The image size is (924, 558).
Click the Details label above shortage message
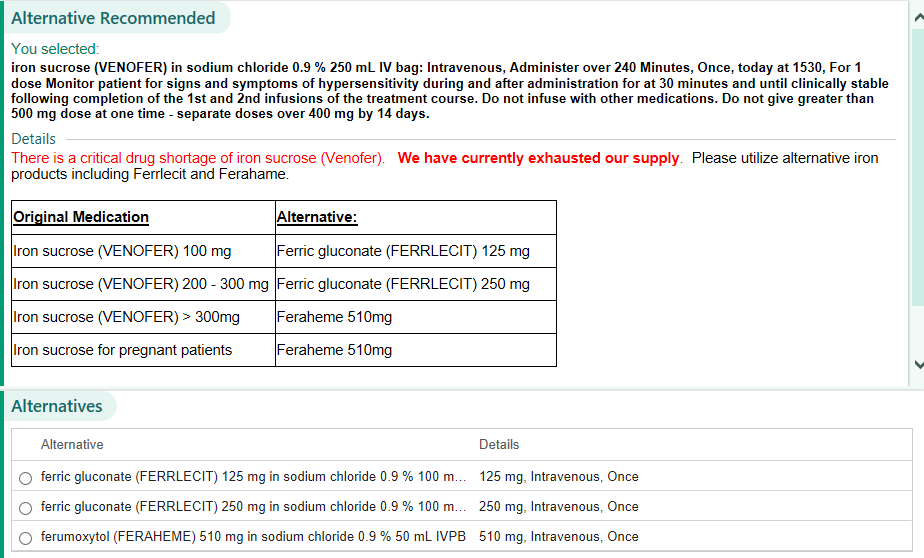tap(33, 139)
